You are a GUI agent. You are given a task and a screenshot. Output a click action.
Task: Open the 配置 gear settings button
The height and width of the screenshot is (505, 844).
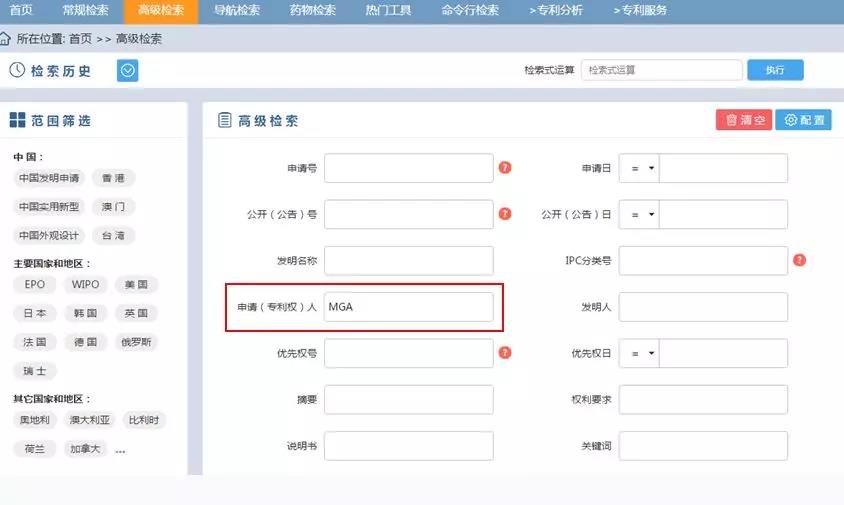[x=804, y=120]
